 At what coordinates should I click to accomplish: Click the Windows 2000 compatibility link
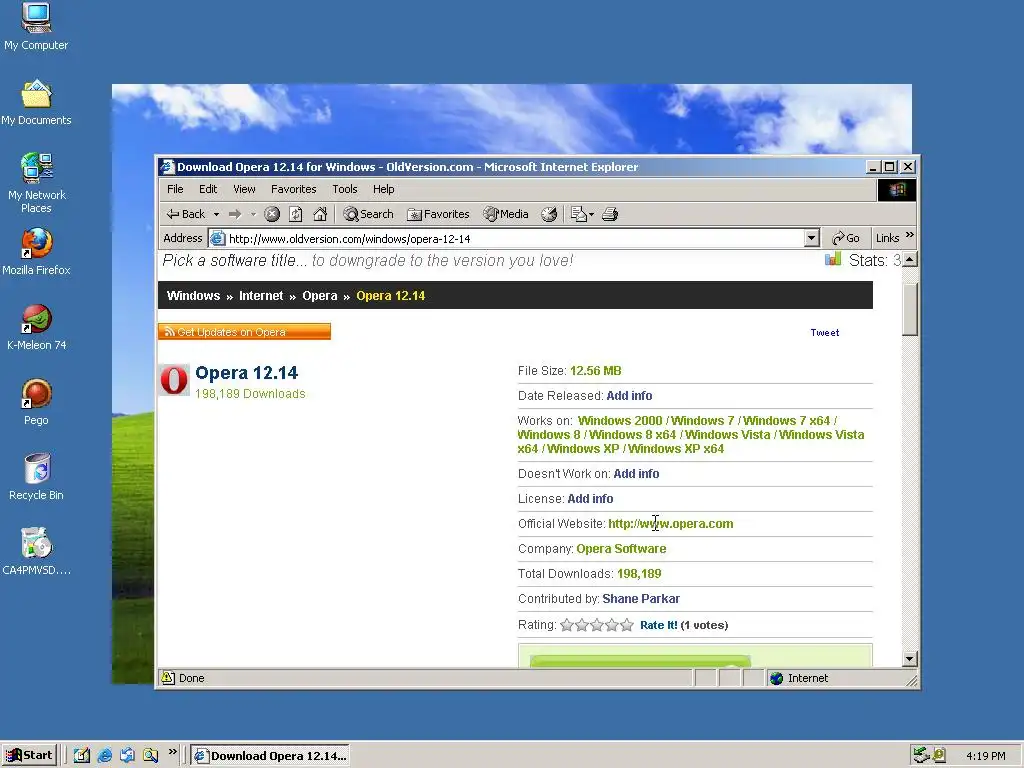point(620,421)
